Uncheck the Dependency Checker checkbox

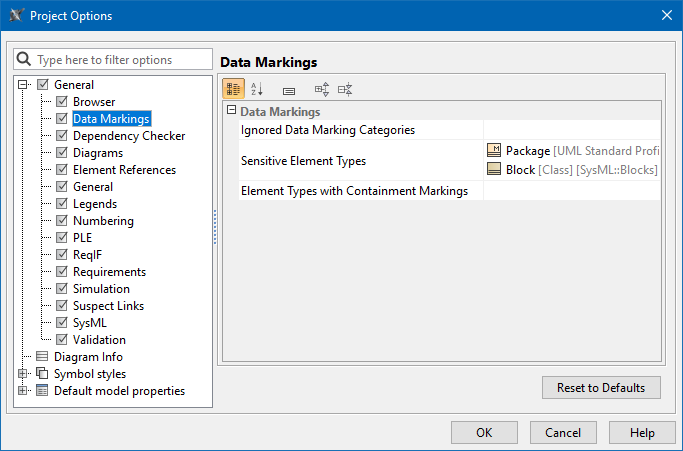(62, 136)
